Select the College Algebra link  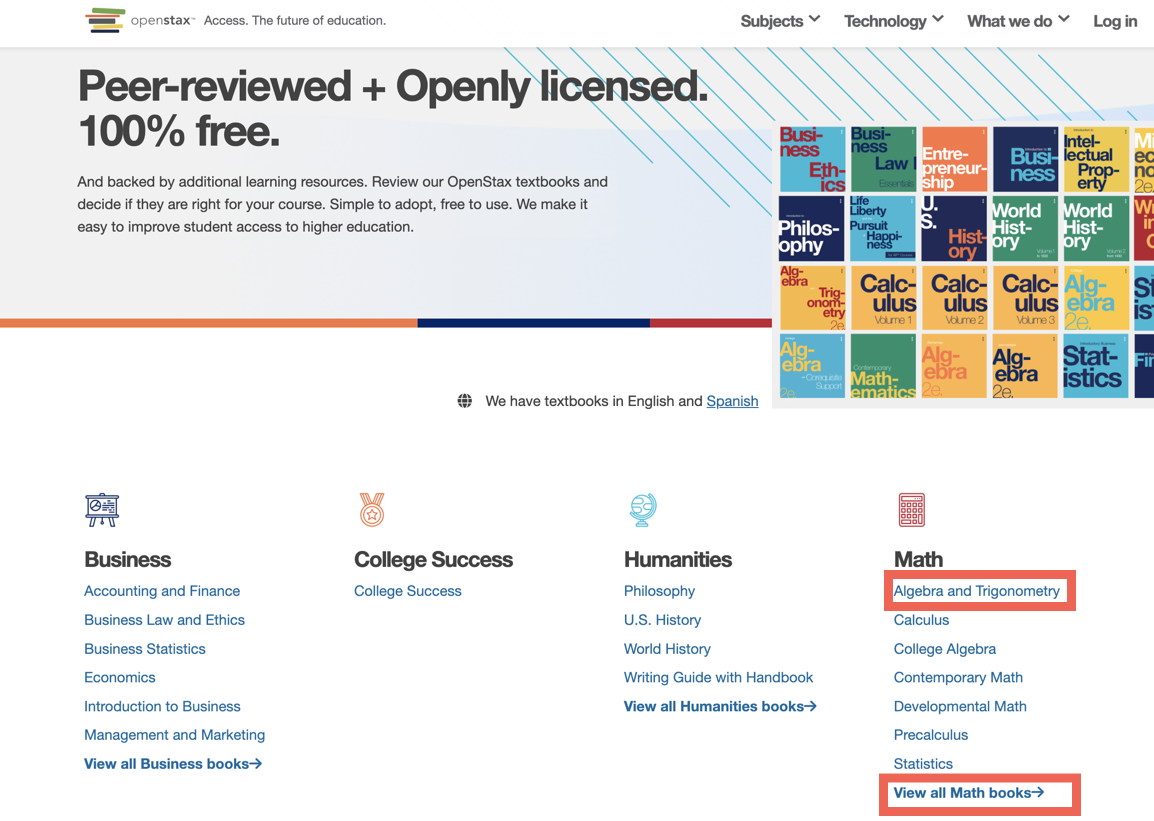[945, 649]
